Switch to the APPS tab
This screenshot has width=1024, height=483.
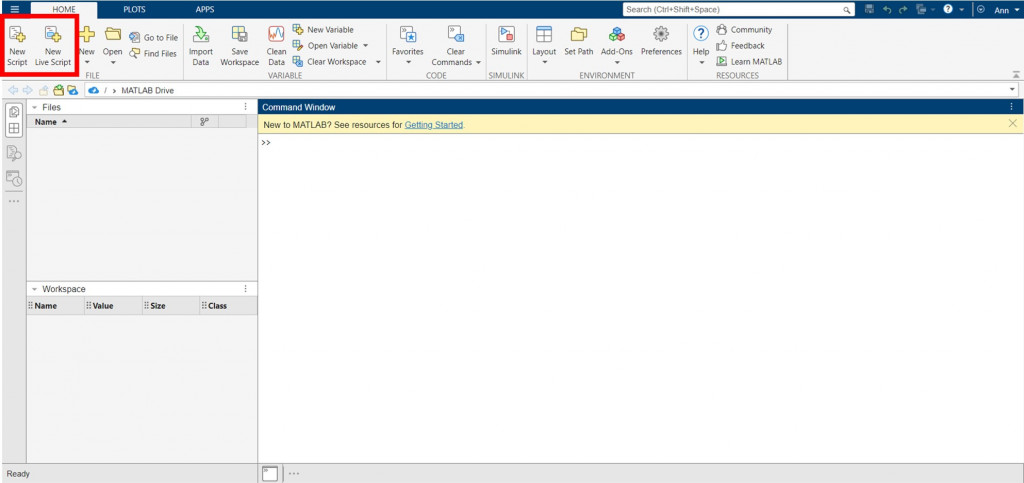205,10
